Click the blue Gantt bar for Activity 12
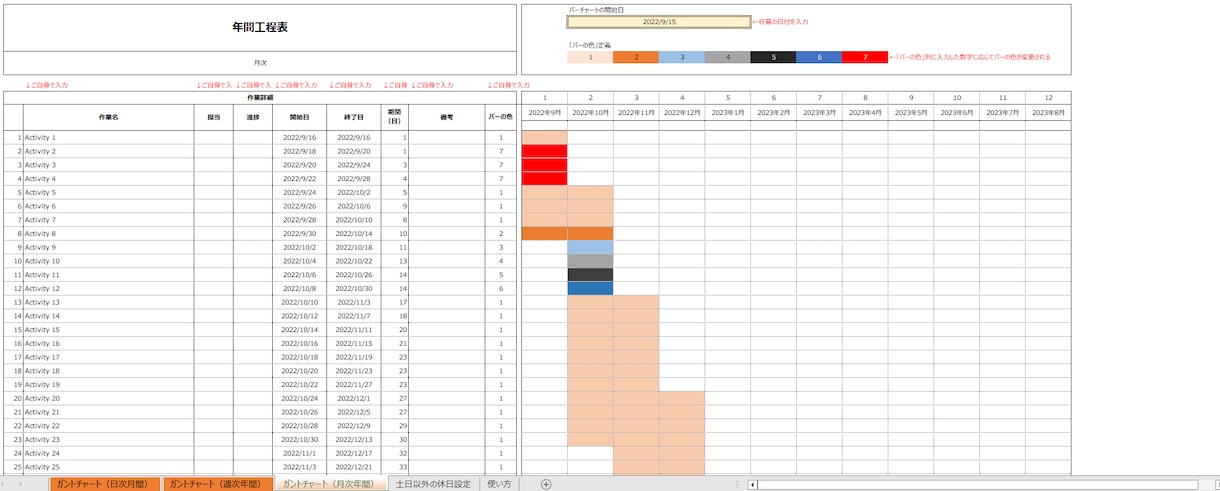 click(590, 288)
